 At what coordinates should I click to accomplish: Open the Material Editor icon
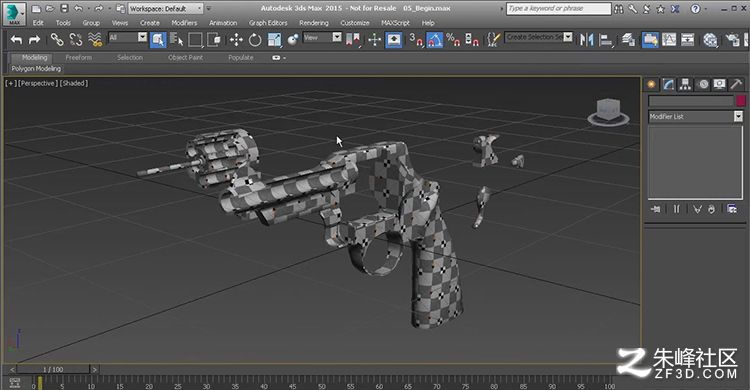click(710, 40)
